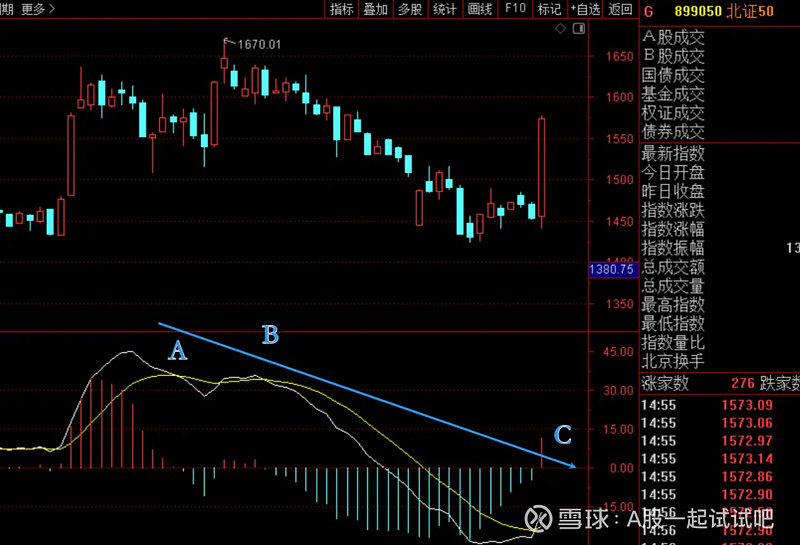Click the 返回 back button
The width and height of the screenshot is (800, 545).
pos(620,9)
